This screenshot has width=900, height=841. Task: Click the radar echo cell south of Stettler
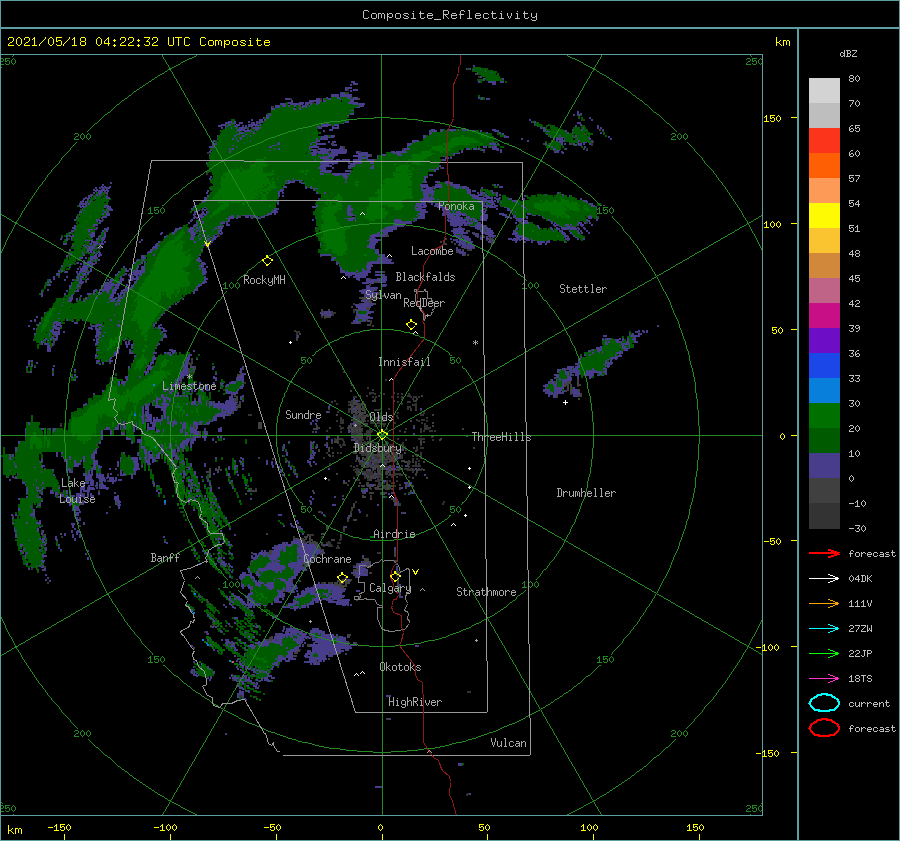pos(594,363)
